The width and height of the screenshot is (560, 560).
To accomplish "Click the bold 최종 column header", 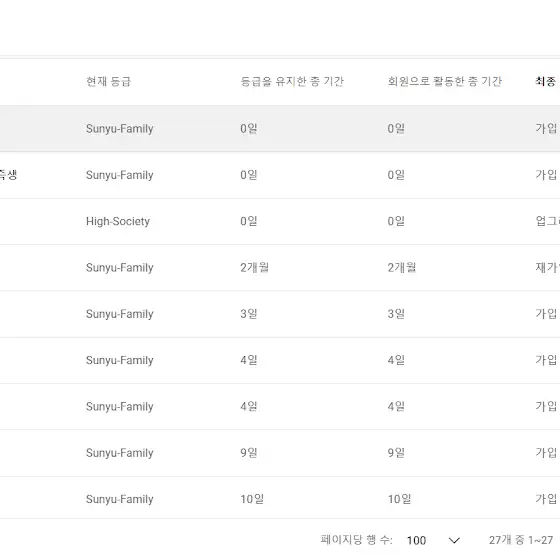I will pyautogui.click(x=546, y=81).
